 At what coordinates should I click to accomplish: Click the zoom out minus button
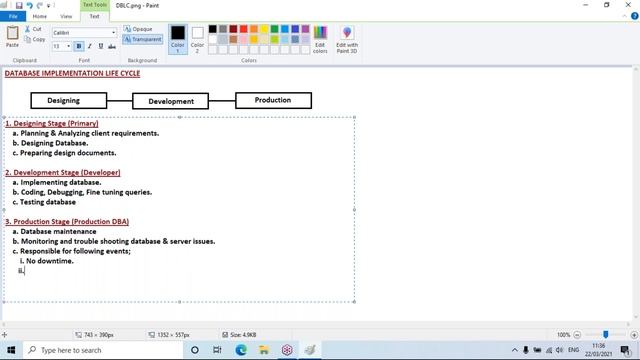click(577, 335)
